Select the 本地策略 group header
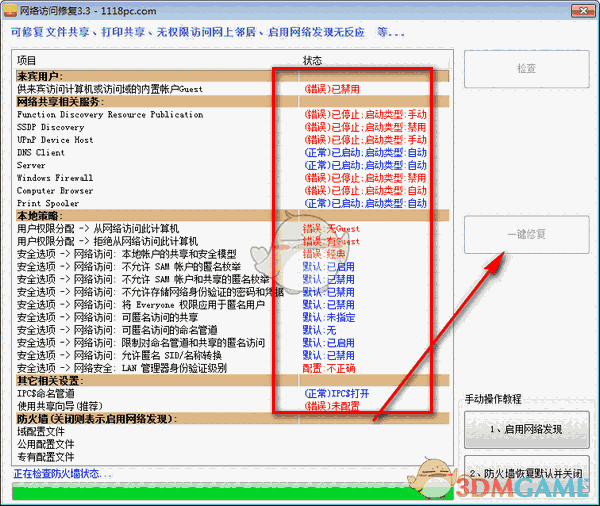This screenshot has height=506, width=600. click(x=232, y=216)
